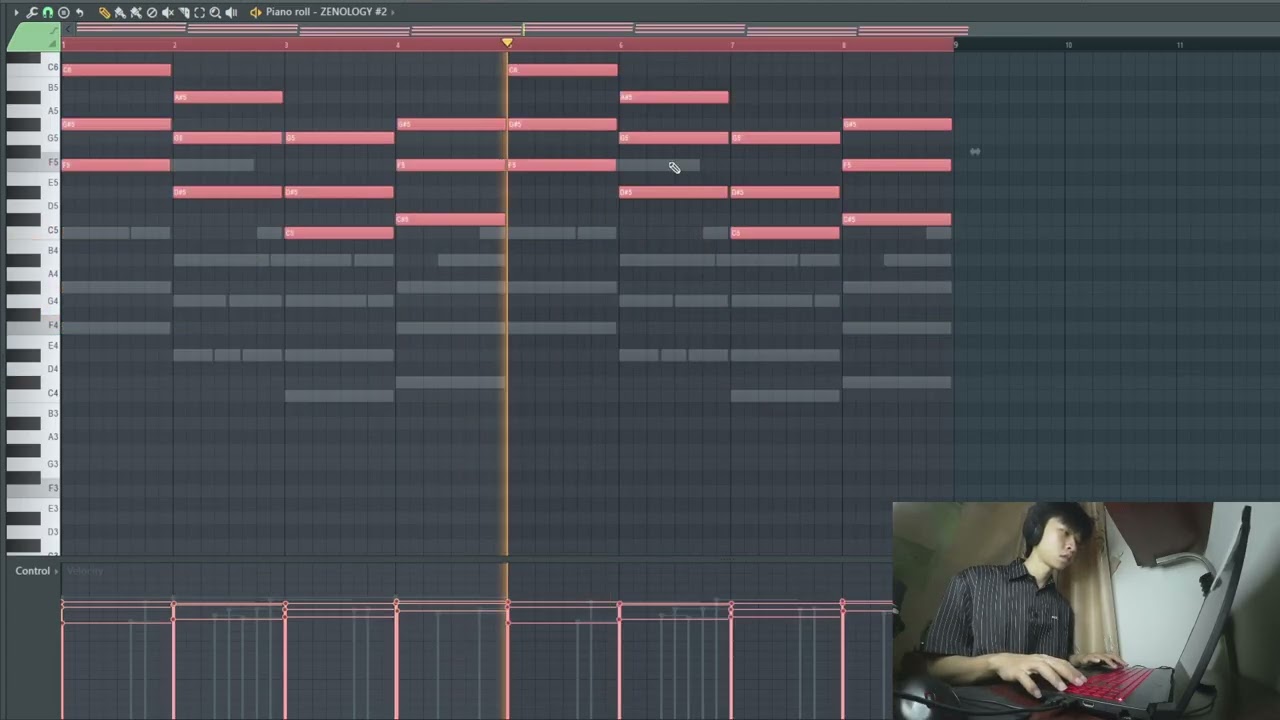The height and width of the screenshot is (720, 1280).
Task: Select the Paint brush tool
Action: [x=120, y=13]
